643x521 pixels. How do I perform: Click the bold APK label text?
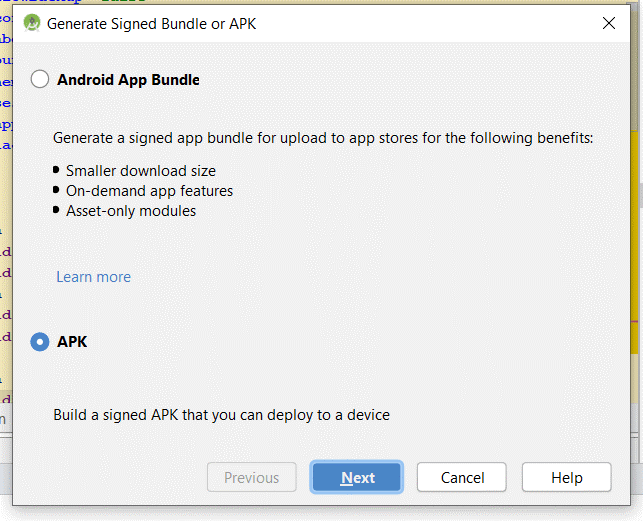coord(72,342)
